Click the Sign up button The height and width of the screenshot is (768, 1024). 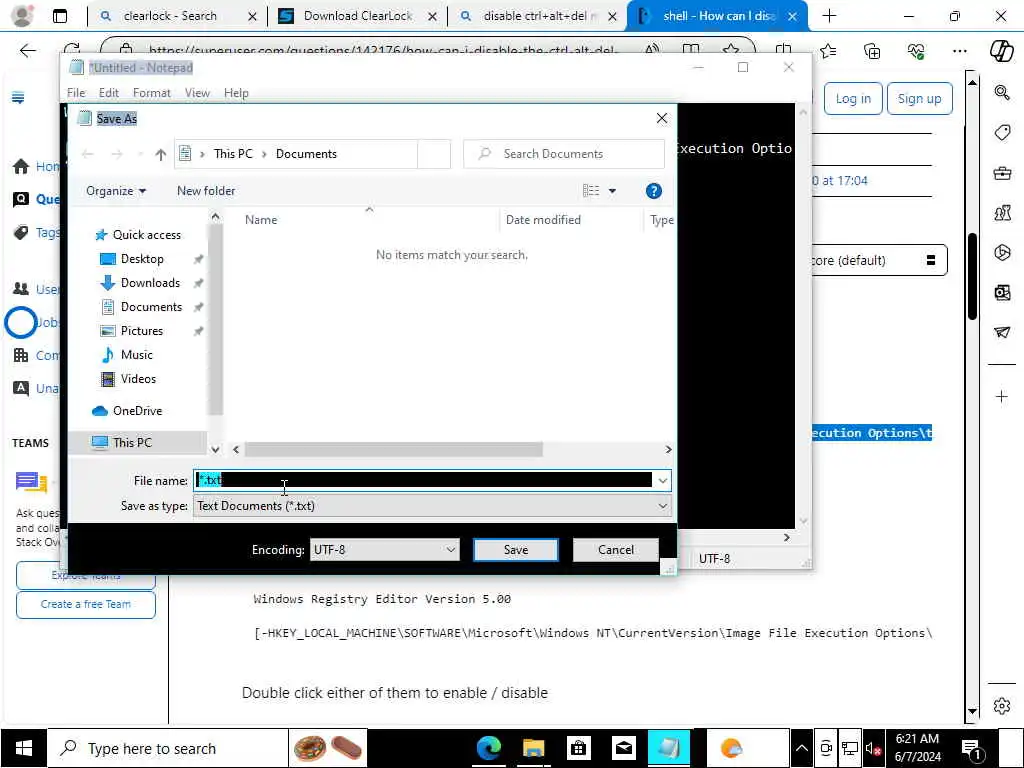coord(920,99)
